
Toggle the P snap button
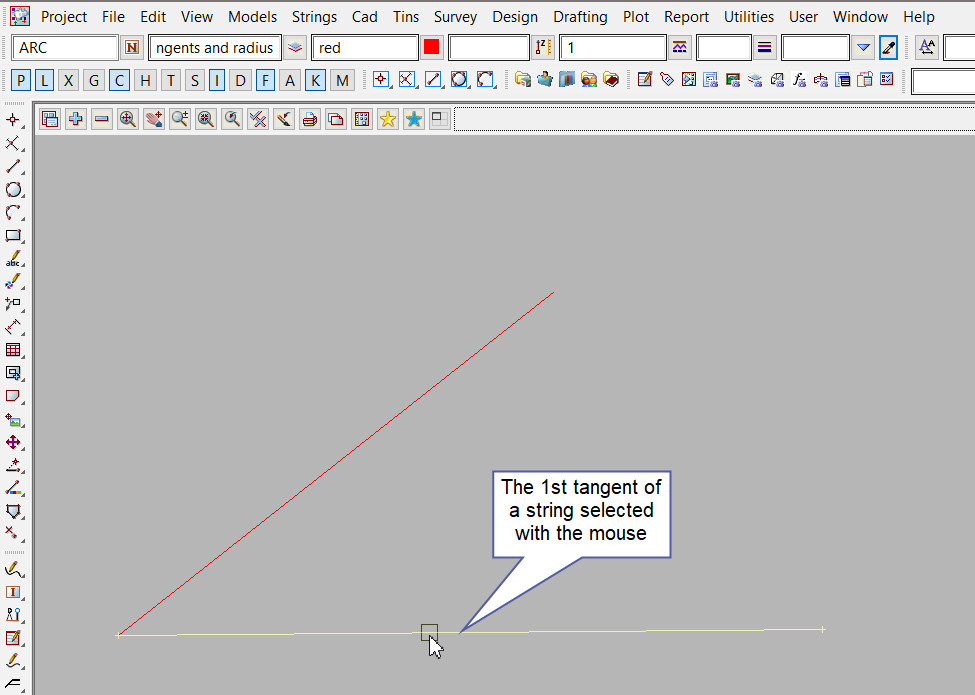pyautogui.click(x=21, y=81)
